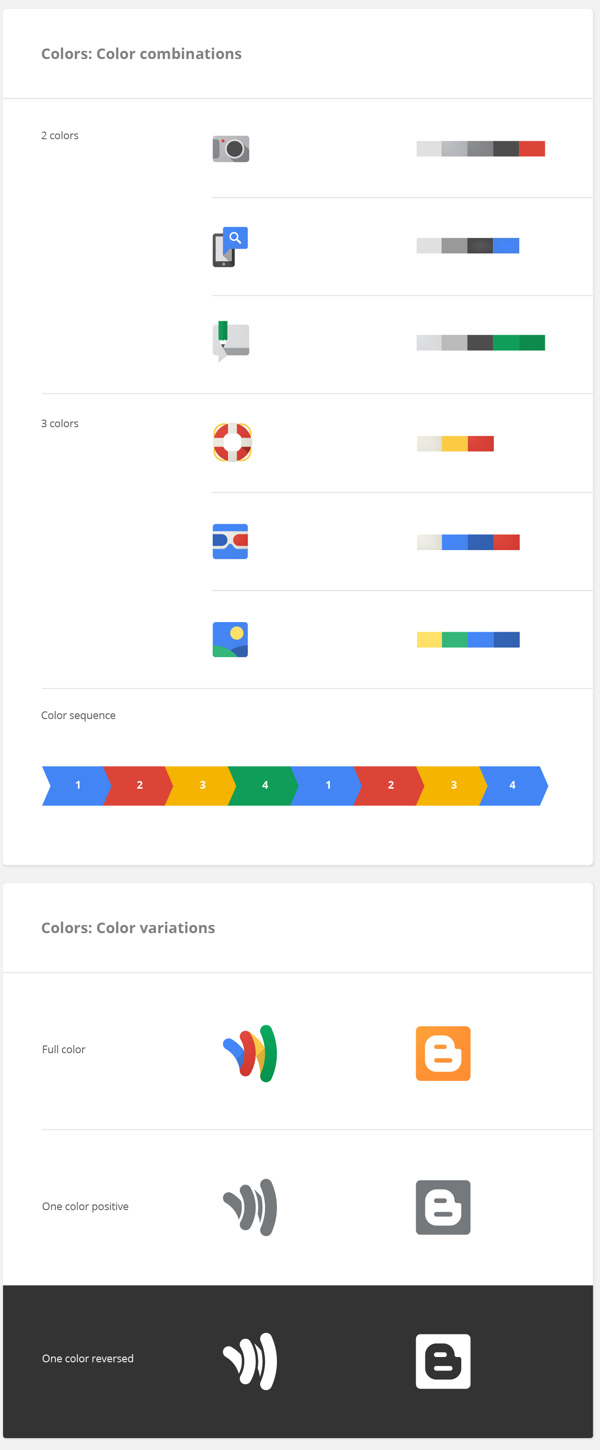The image size is (600, 1450).
Task: Click the full color Google Wallet logo
Action: [250, 1053]
